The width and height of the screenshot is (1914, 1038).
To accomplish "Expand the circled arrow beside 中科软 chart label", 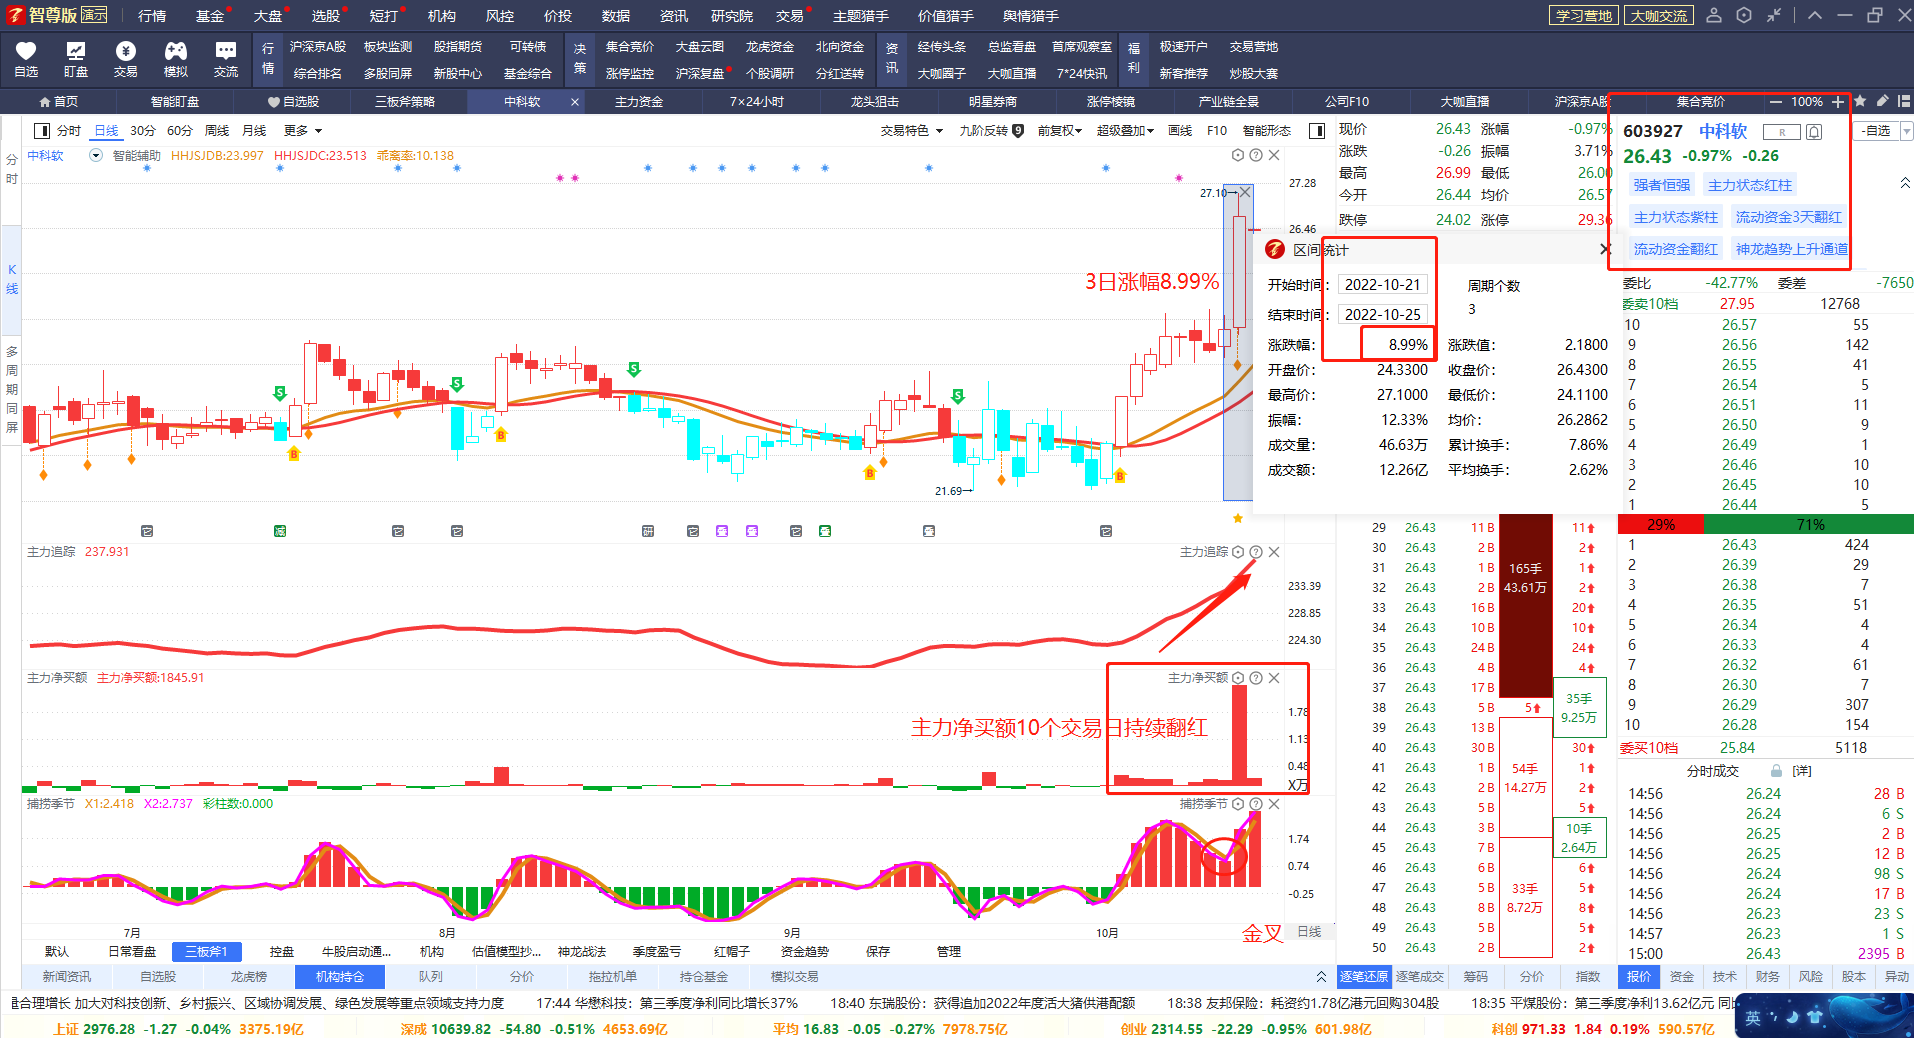I will pos(96,155).
